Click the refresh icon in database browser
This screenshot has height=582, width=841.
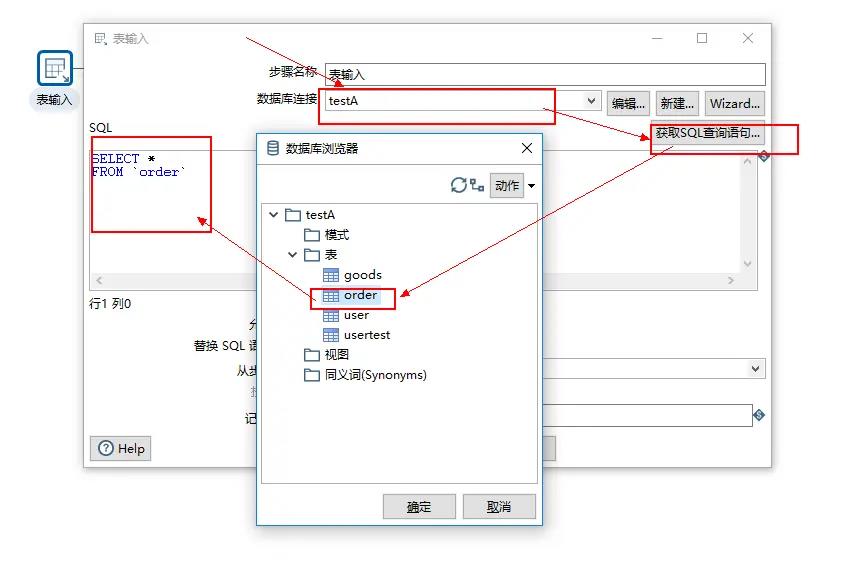coord(458,185)
